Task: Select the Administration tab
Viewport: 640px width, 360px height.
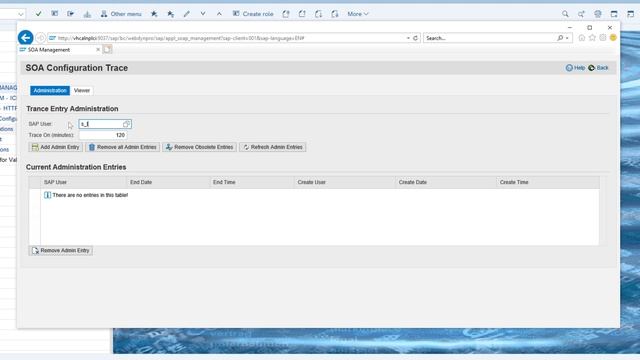Action: pyautogui.click(x=50, y=91)
